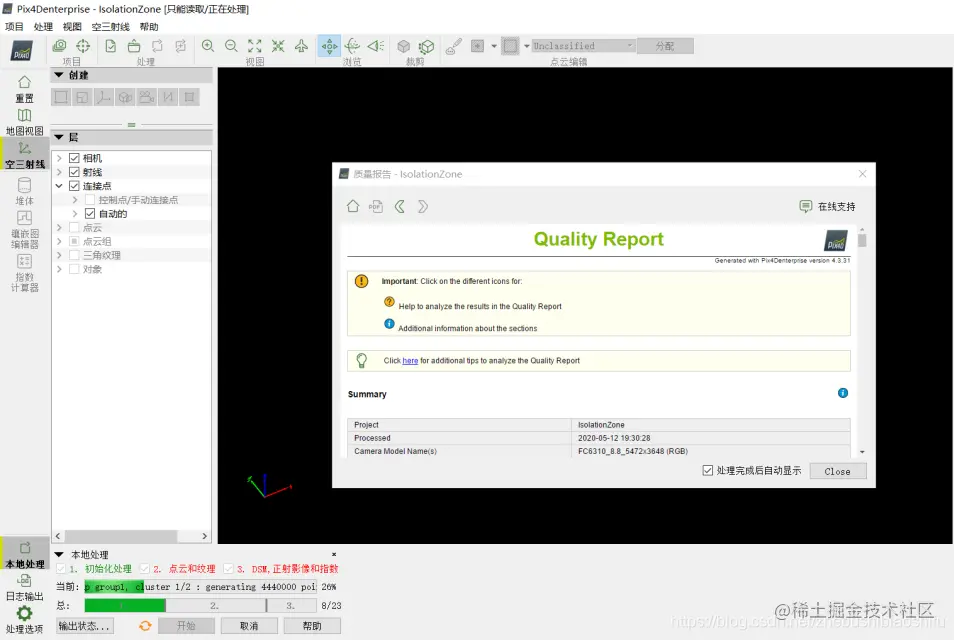
Task: Click the zoom out magnifier icon
Action: tap(231, 46)
